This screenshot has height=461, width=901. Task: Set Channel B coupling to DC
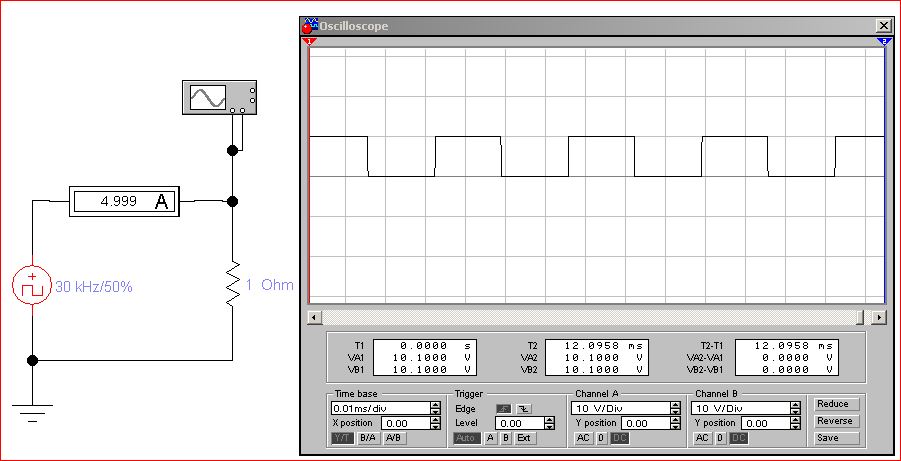coord(738,438)
